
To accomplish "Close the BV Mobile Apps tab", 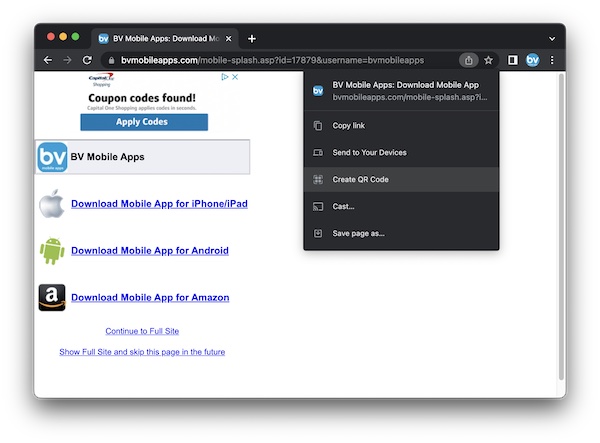I will tap(228, 39).
